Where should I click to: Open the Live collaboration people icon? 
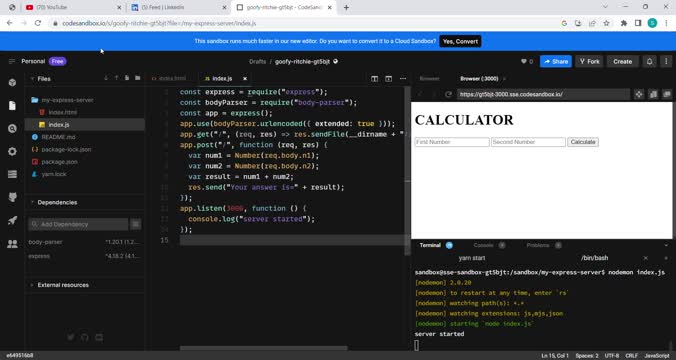click(x=12, y=244)
